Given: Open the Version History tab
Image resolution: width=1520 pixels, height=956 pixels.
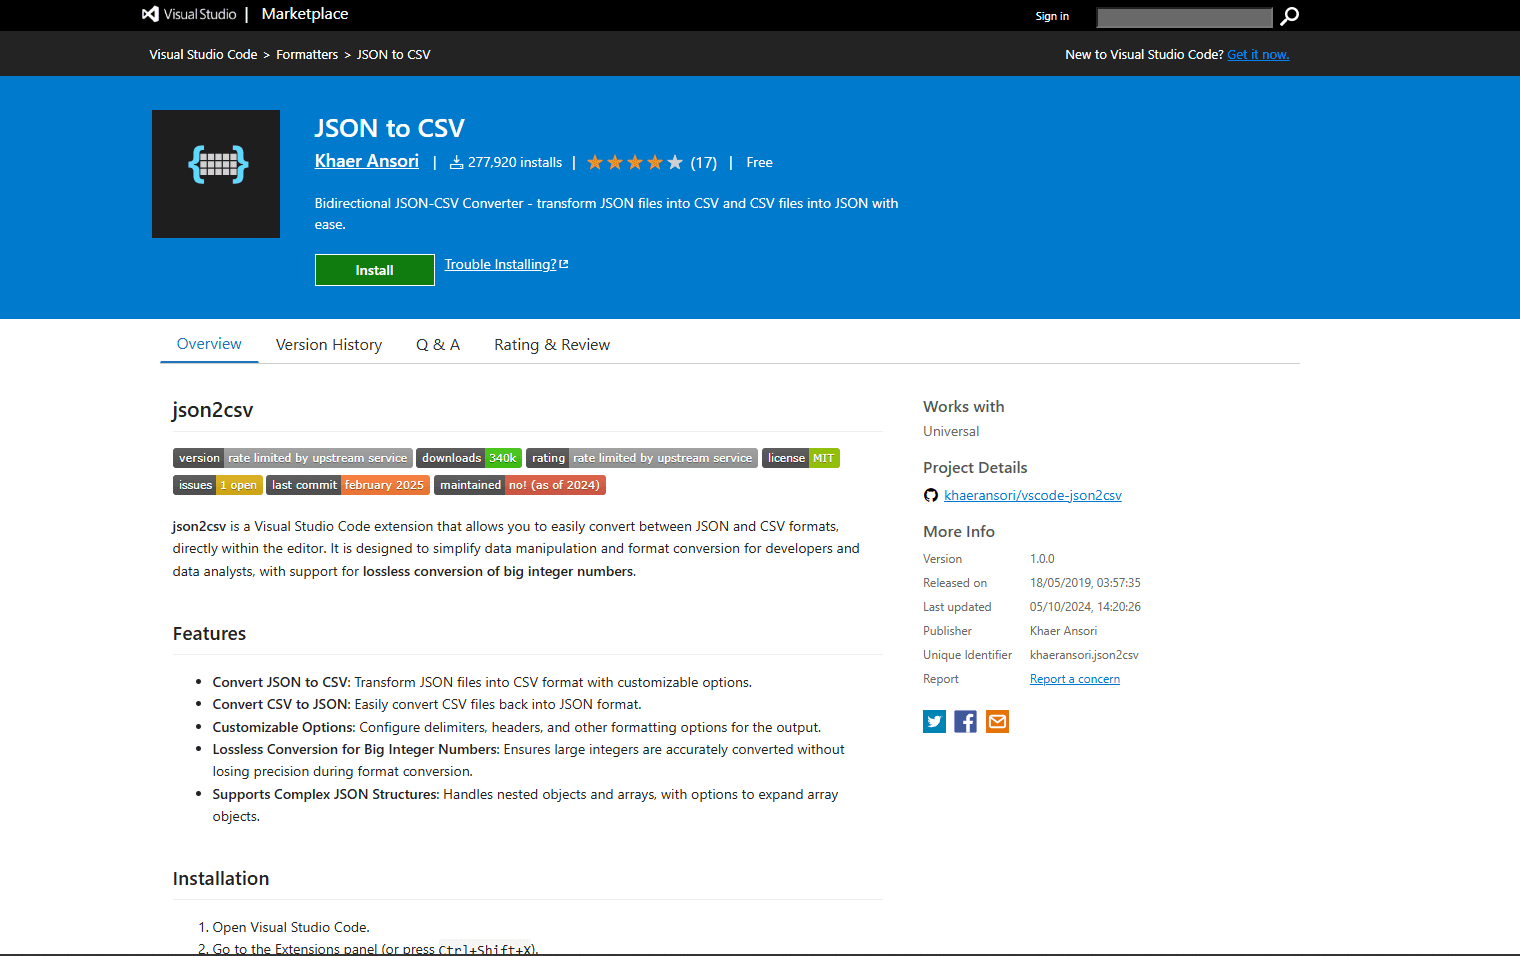Looking at the screenshot, I should (x=329, y=345).
